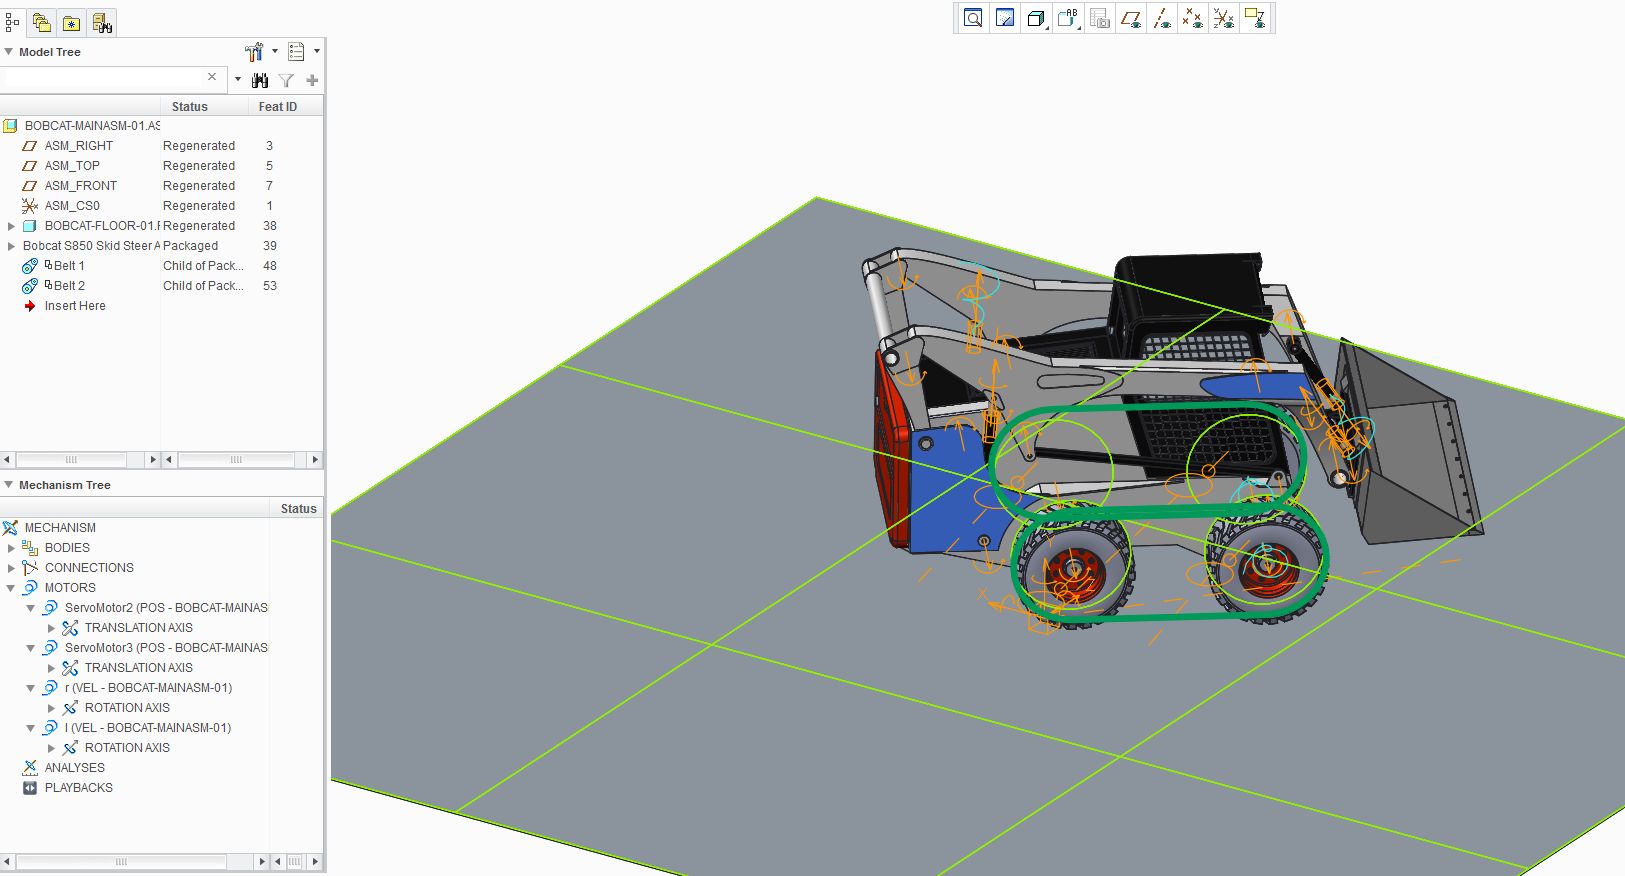Select the ASM_TOP datum plane
Viewport: 1625px width, 876px height.
[x=72, y=166]
